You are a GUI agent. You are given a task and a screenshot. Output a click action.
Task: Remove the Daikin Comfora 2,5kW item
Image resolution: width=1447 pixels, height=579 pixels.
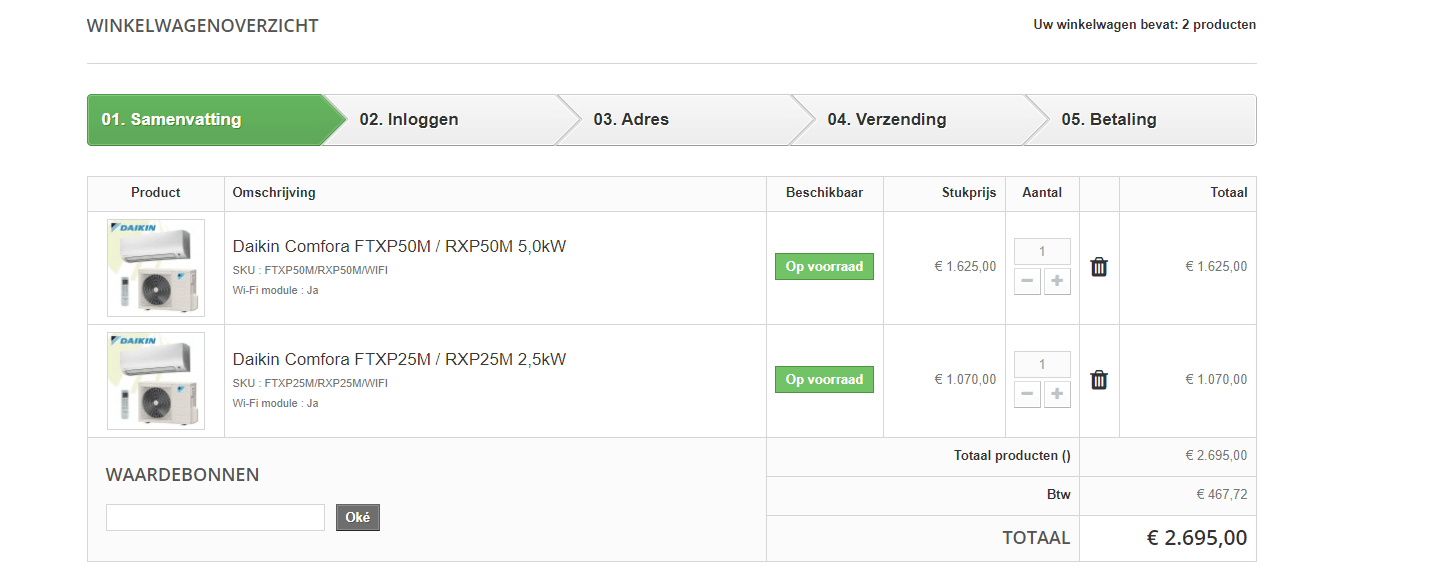click(1099, 380)
